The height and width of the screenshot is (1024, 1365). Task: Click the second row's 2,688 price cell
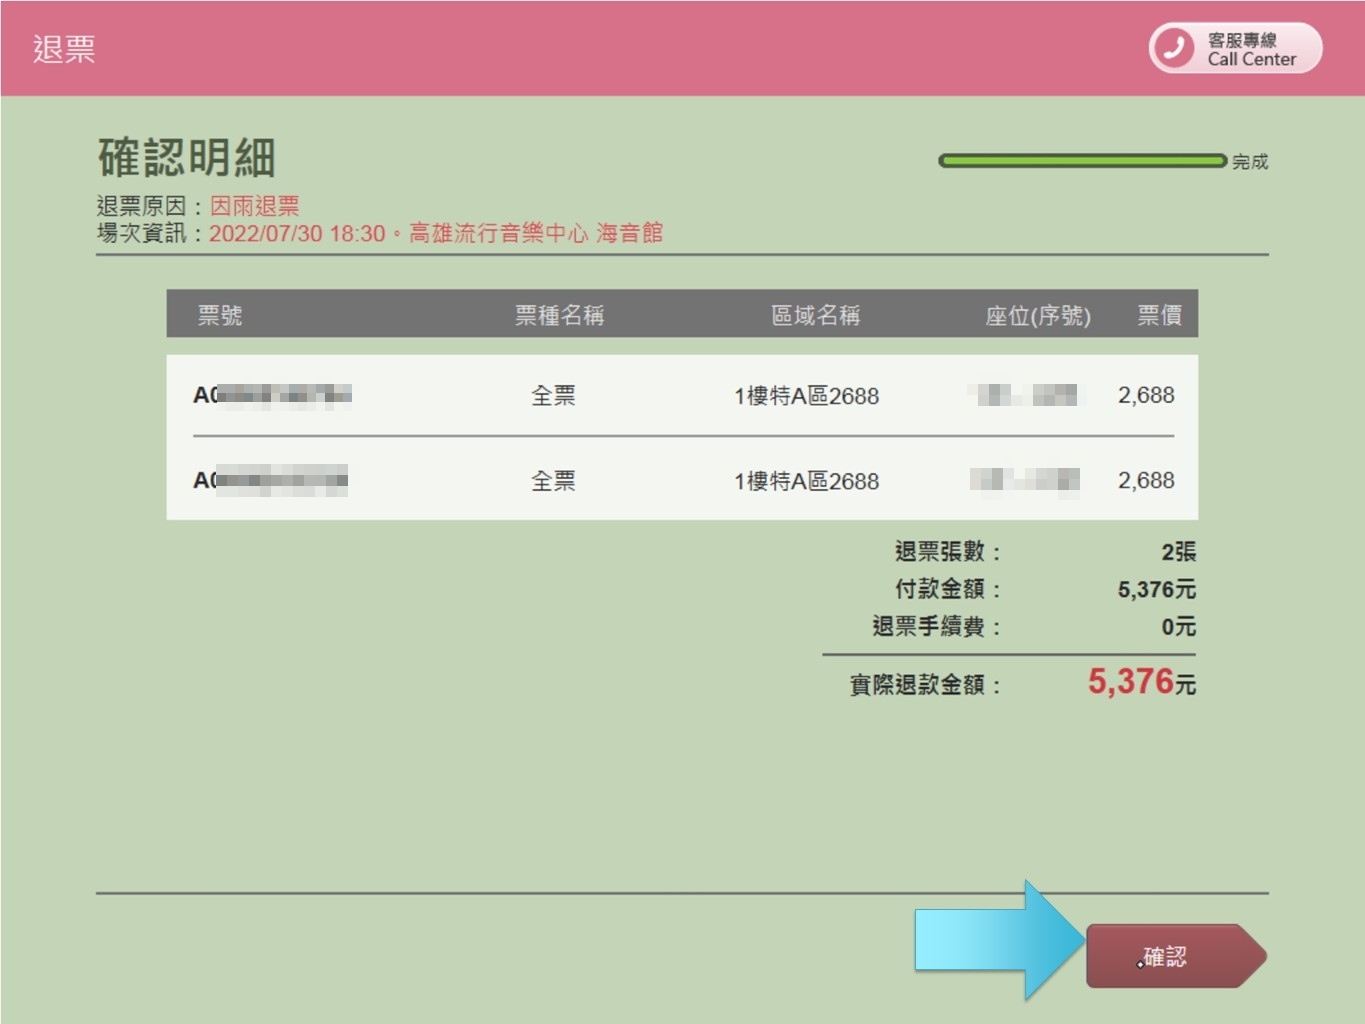point(1145,481)
